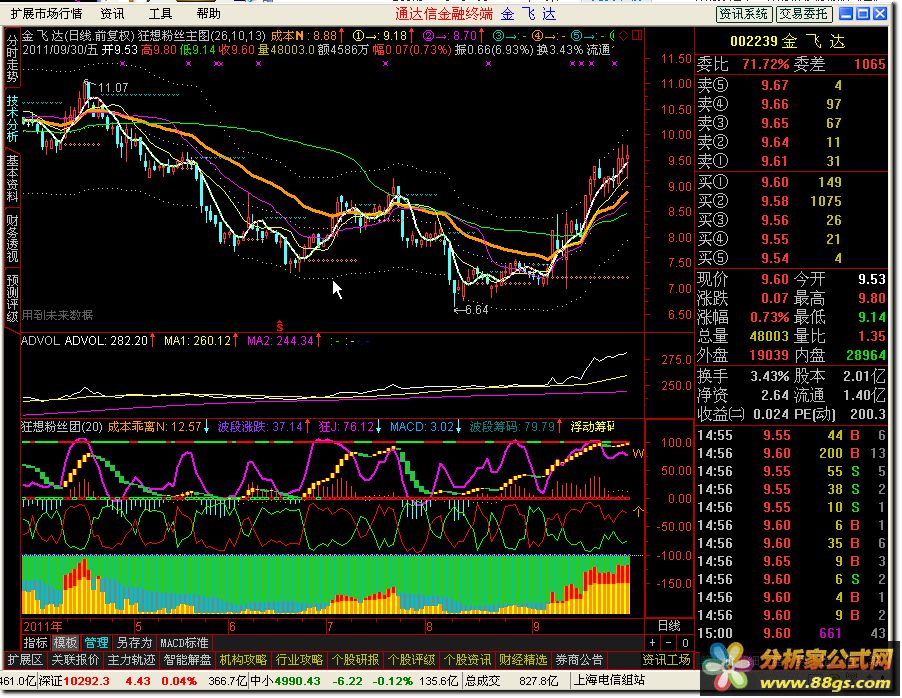
Task: Open the 扩展区 bottom tab
Action: tap(25, 659)
